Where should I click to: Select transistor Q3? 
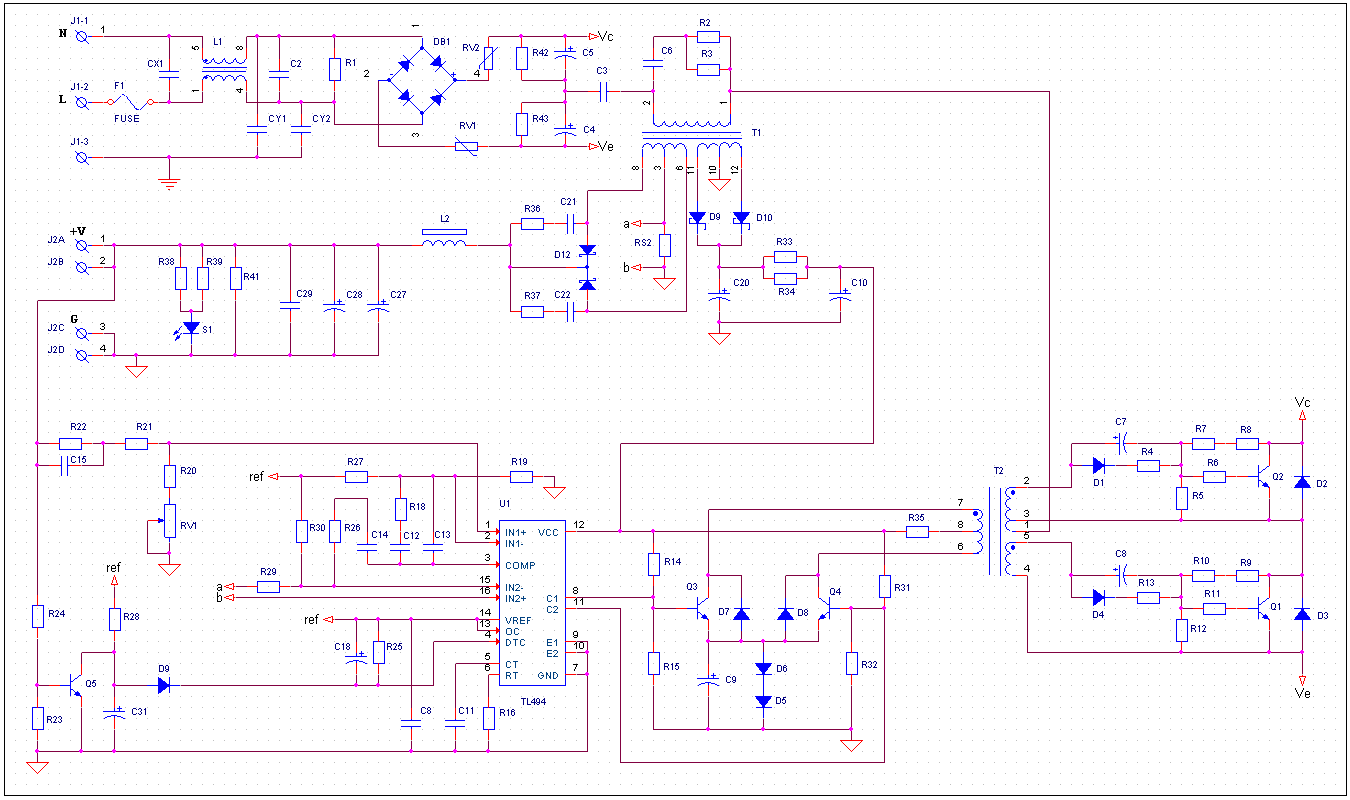(703, 611)
